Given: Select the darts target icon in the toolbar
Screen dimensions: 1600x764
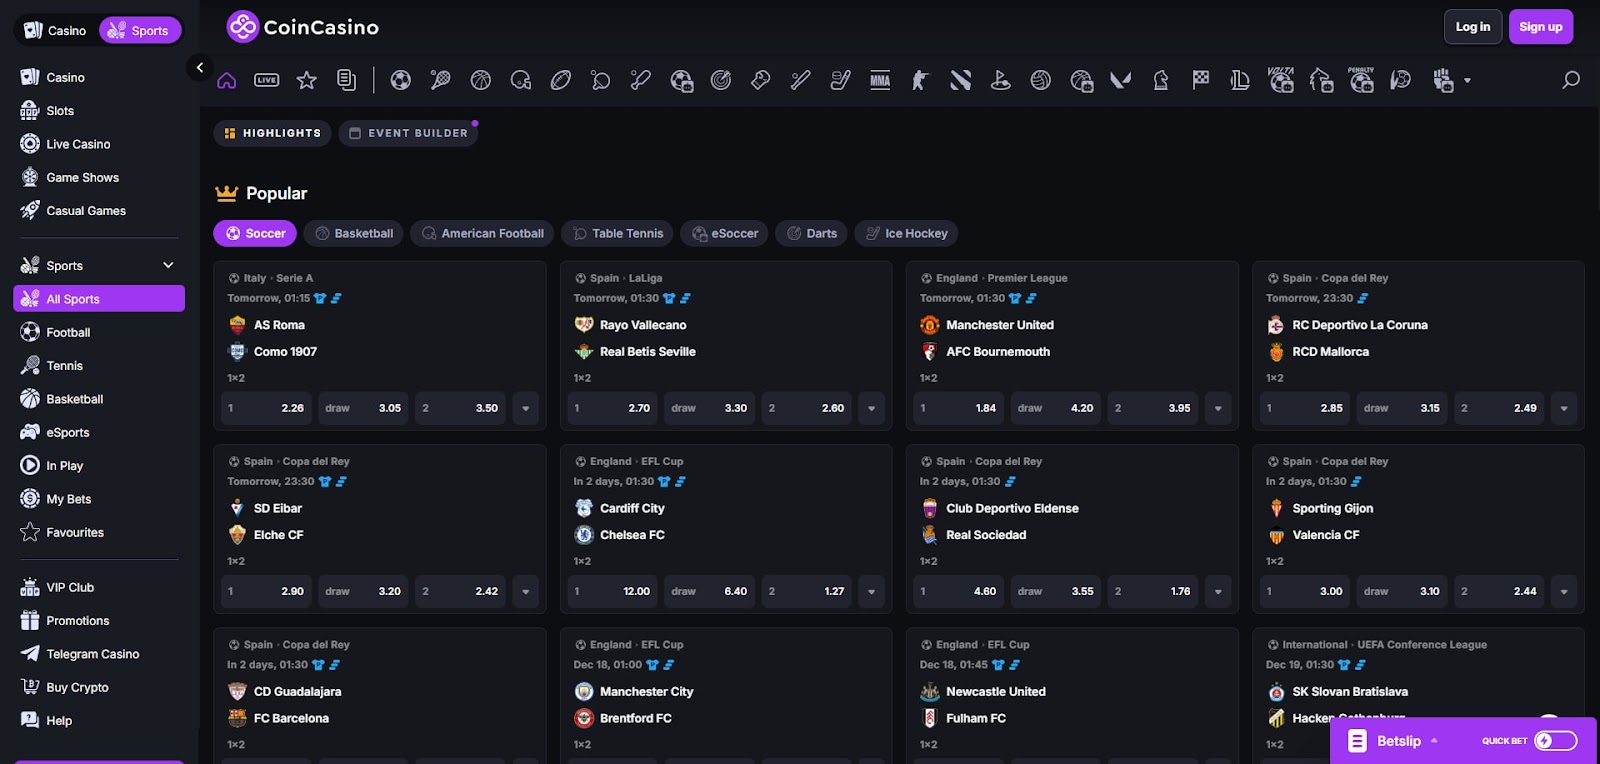Looking at the screenshot, I should coord(721,80).
